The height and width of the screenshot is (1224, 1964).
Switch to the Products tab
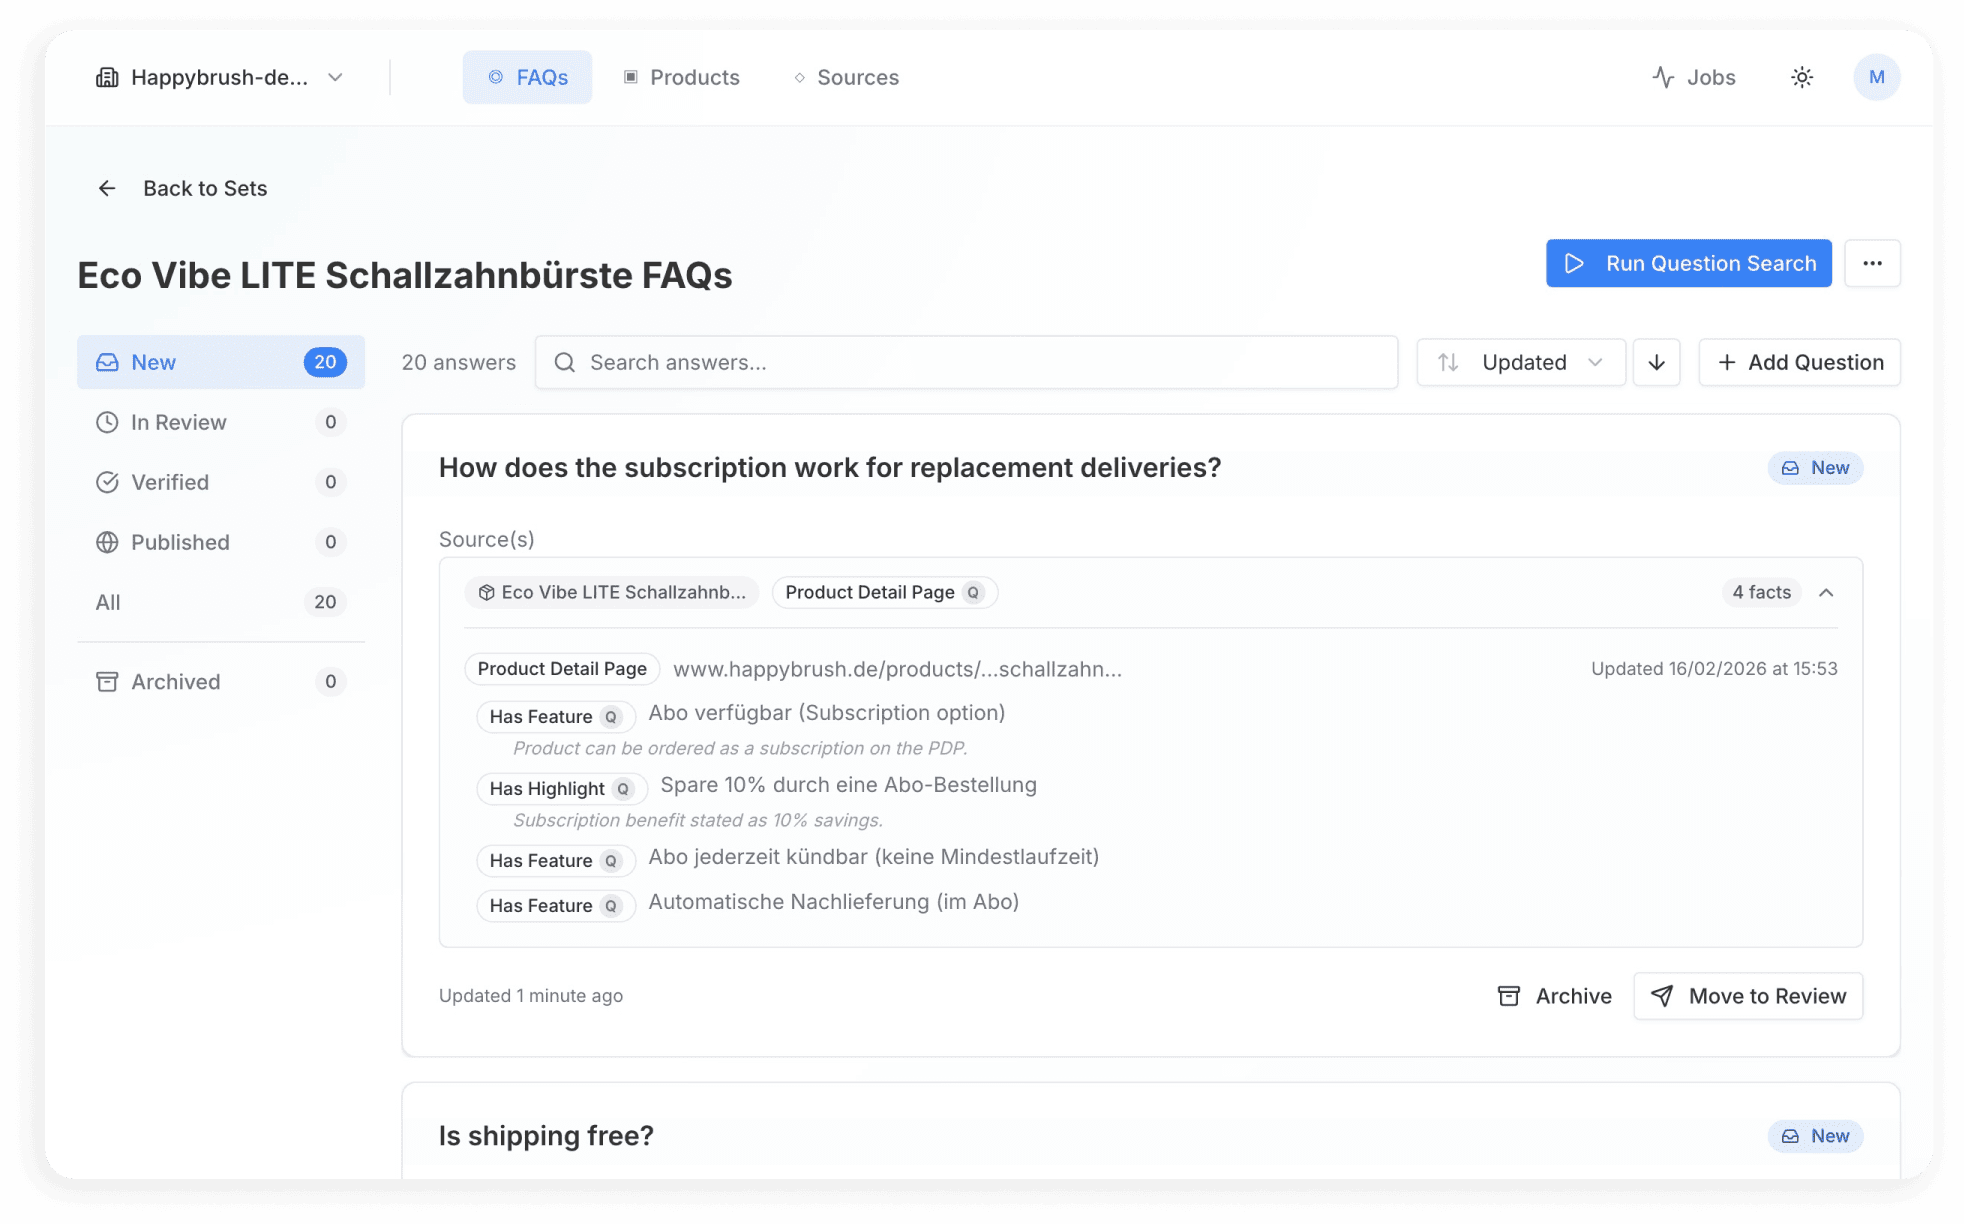pyautogui.click(x=682, y=77)
